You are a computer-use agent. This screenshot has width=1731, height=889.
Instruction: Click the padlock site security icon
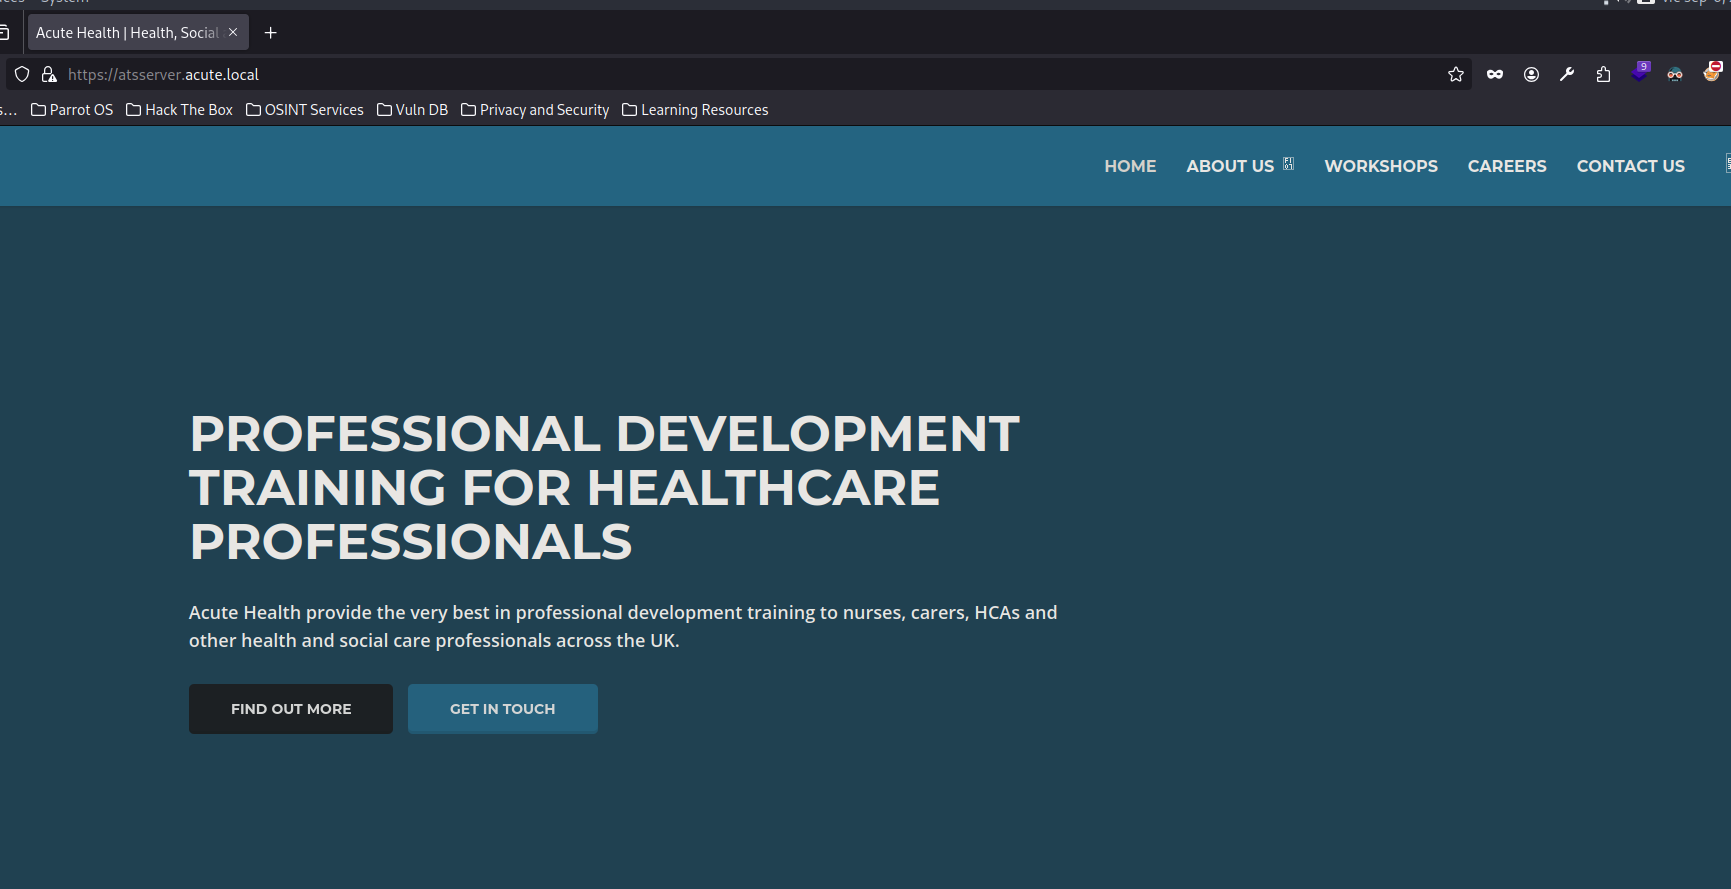pyautogui.click(x=49, y=74)
